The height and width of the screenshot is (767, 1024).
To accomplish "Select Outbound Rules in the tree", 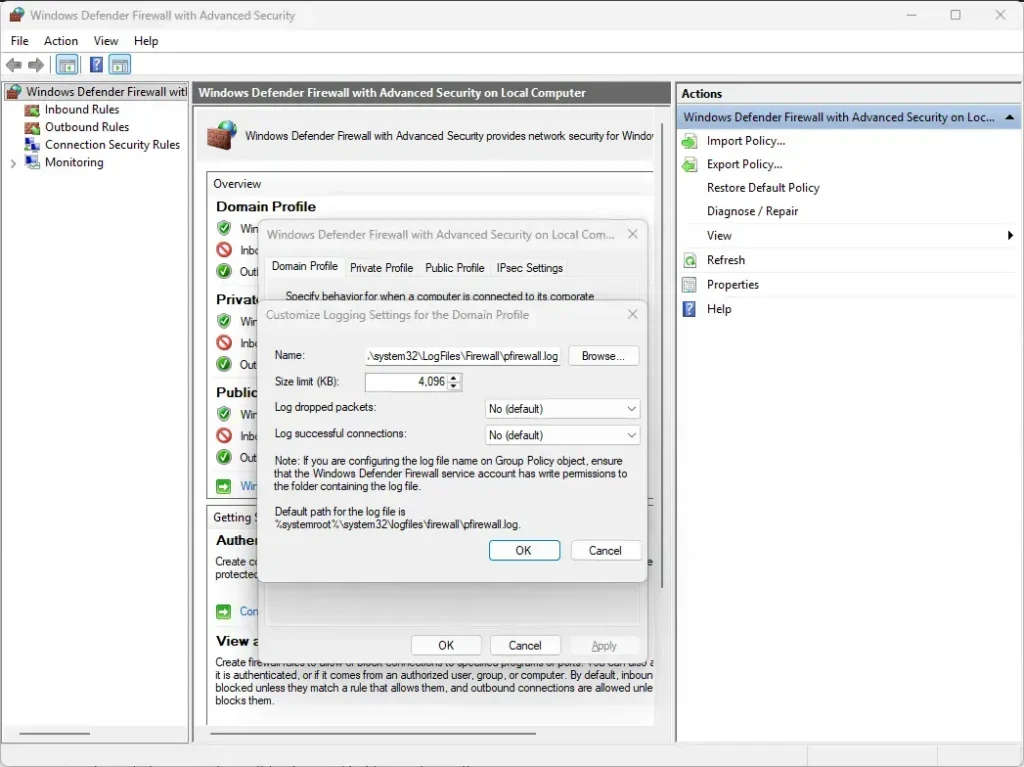I will [x=87, y=127].
